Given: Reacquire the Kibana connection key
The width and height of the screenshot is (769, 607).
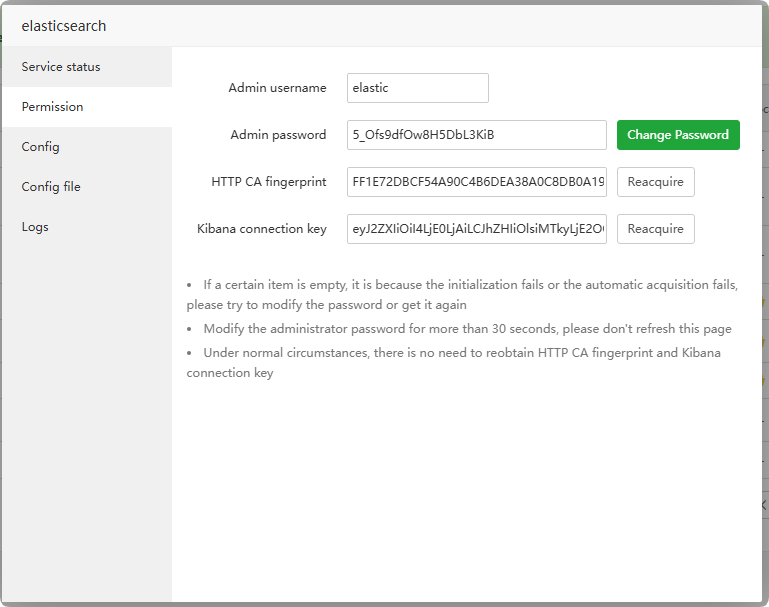Looking at the screenshot, I should pos(655,229).
